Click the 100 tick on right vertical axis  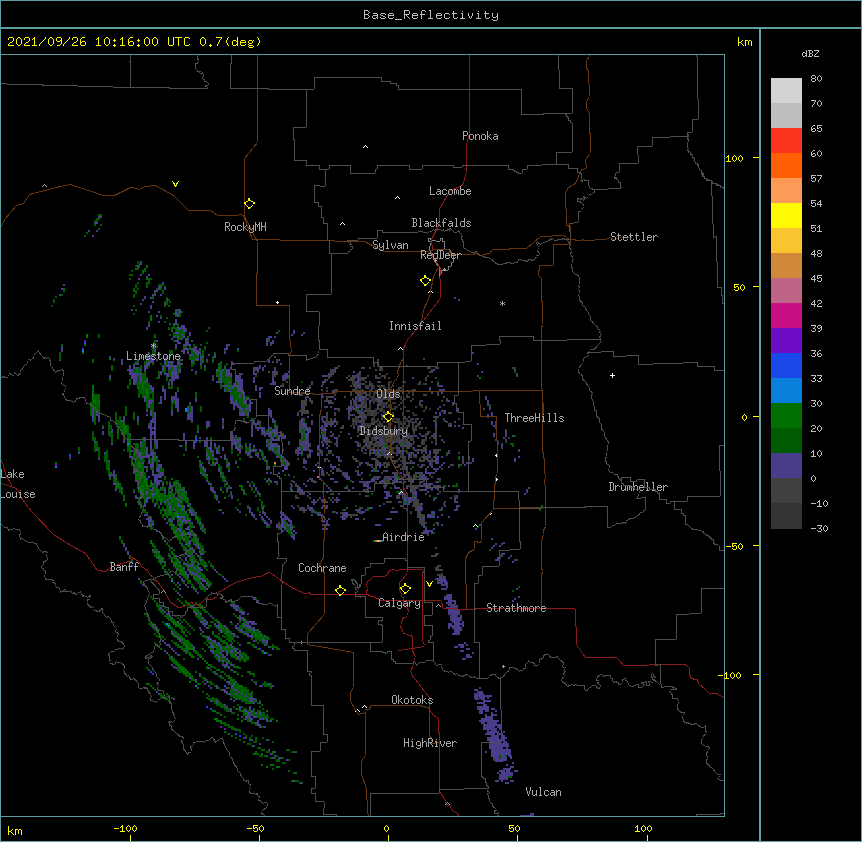pos(734,158)
